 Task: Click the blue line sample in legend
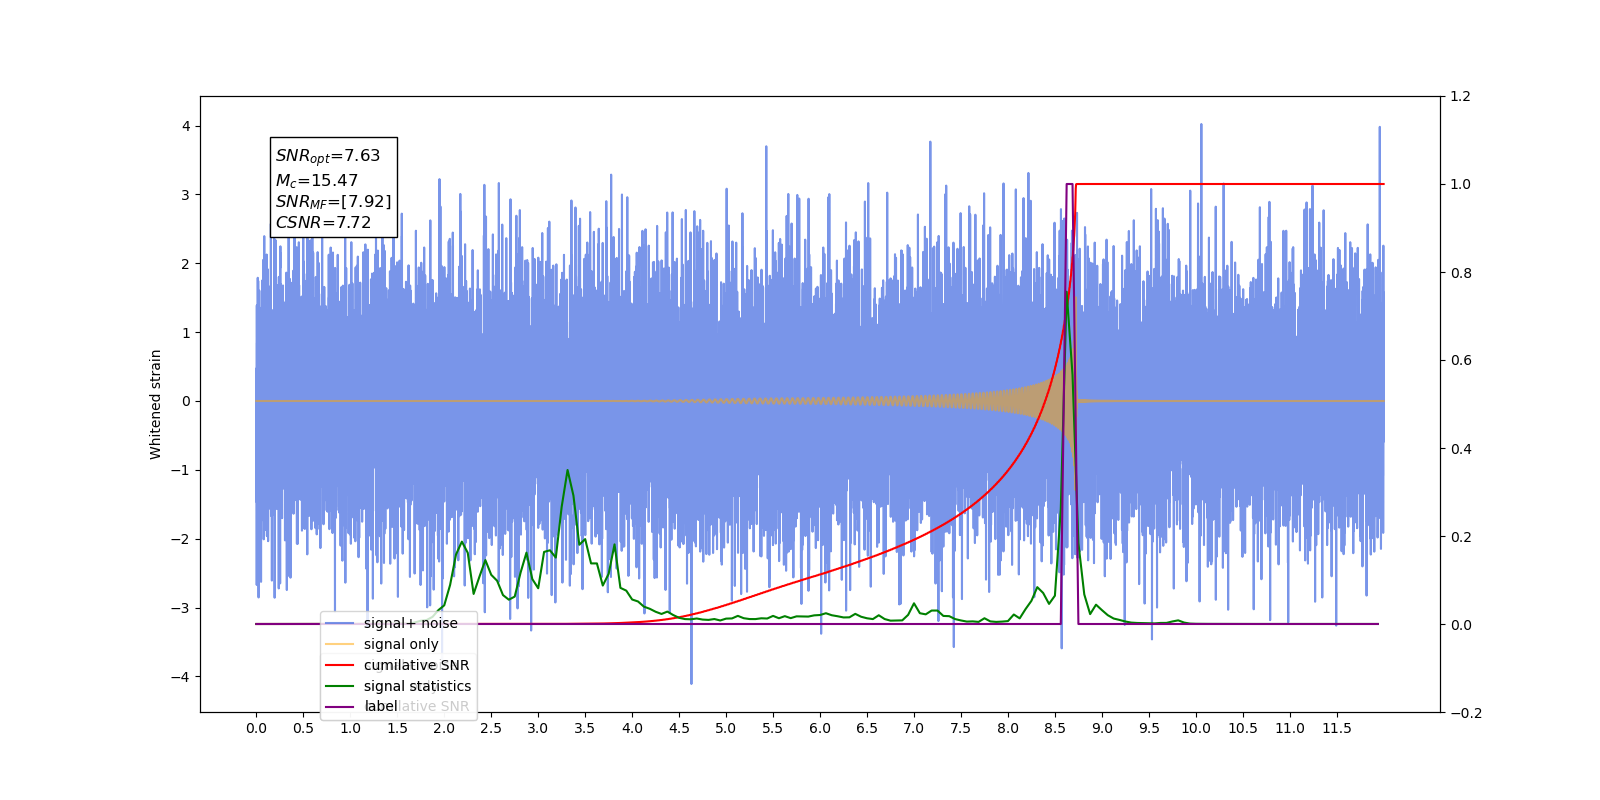coord(340,623)
